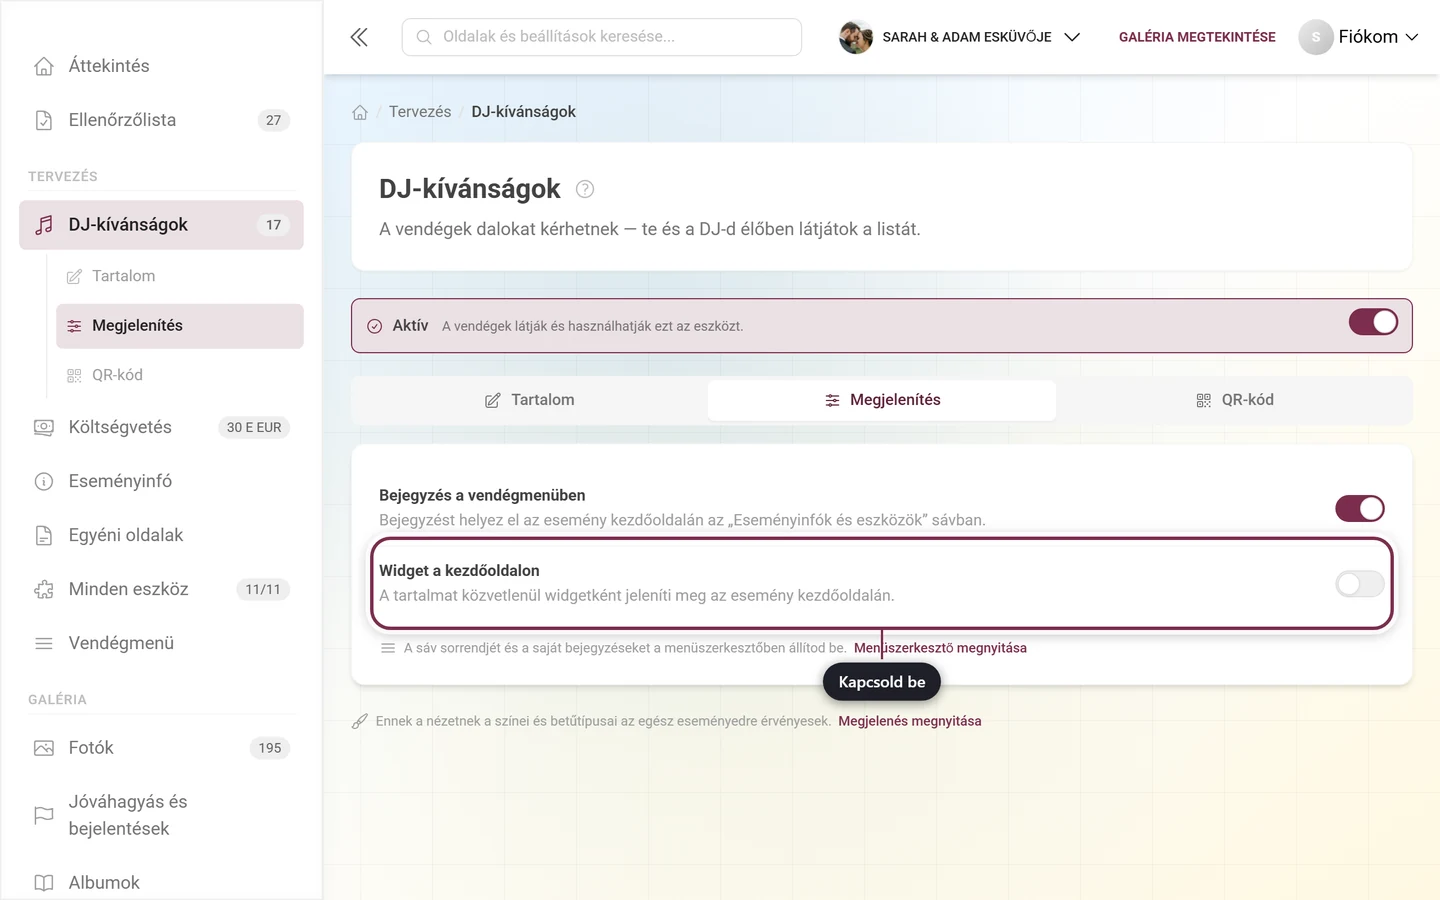This screenshot has height=900, width=1440.
Task: Open the Menüszerkesztő megnyitása link
Action: (940, 648)
